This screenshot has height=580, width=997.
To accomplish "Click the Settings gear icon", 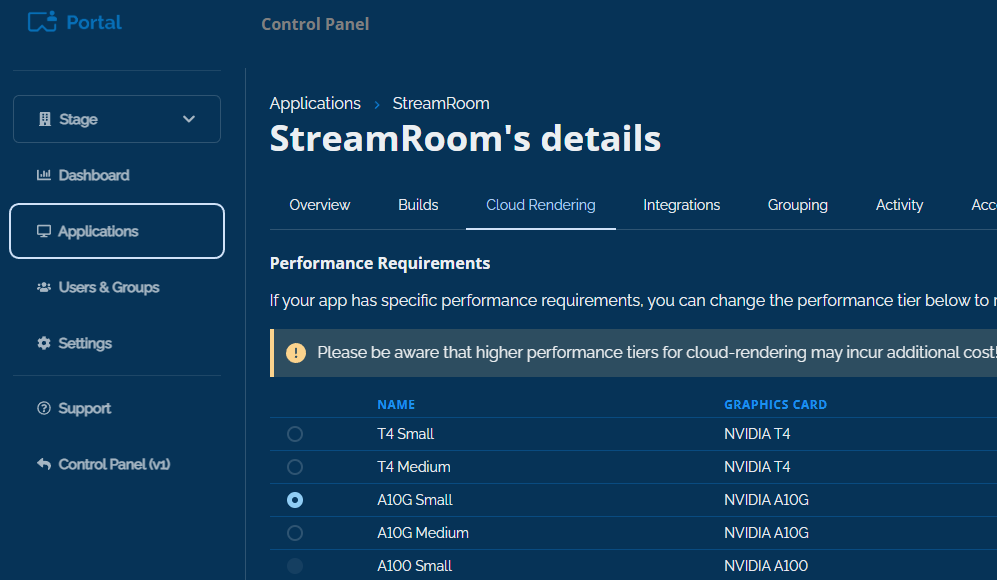I will (x=43, y=343).
